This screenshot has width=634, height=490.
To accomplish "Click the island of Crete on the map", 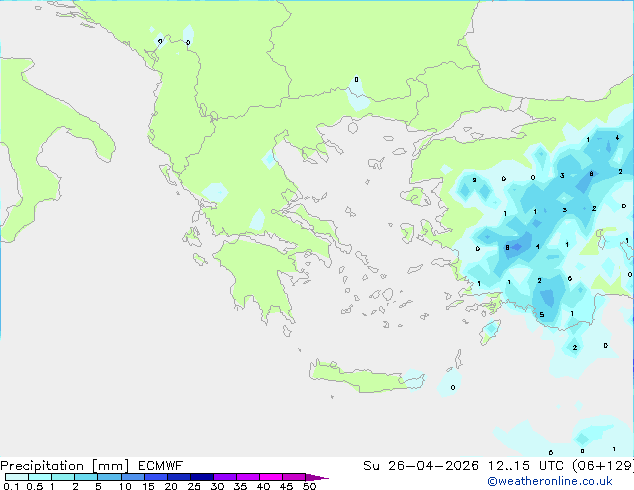I will click(366, 377).
